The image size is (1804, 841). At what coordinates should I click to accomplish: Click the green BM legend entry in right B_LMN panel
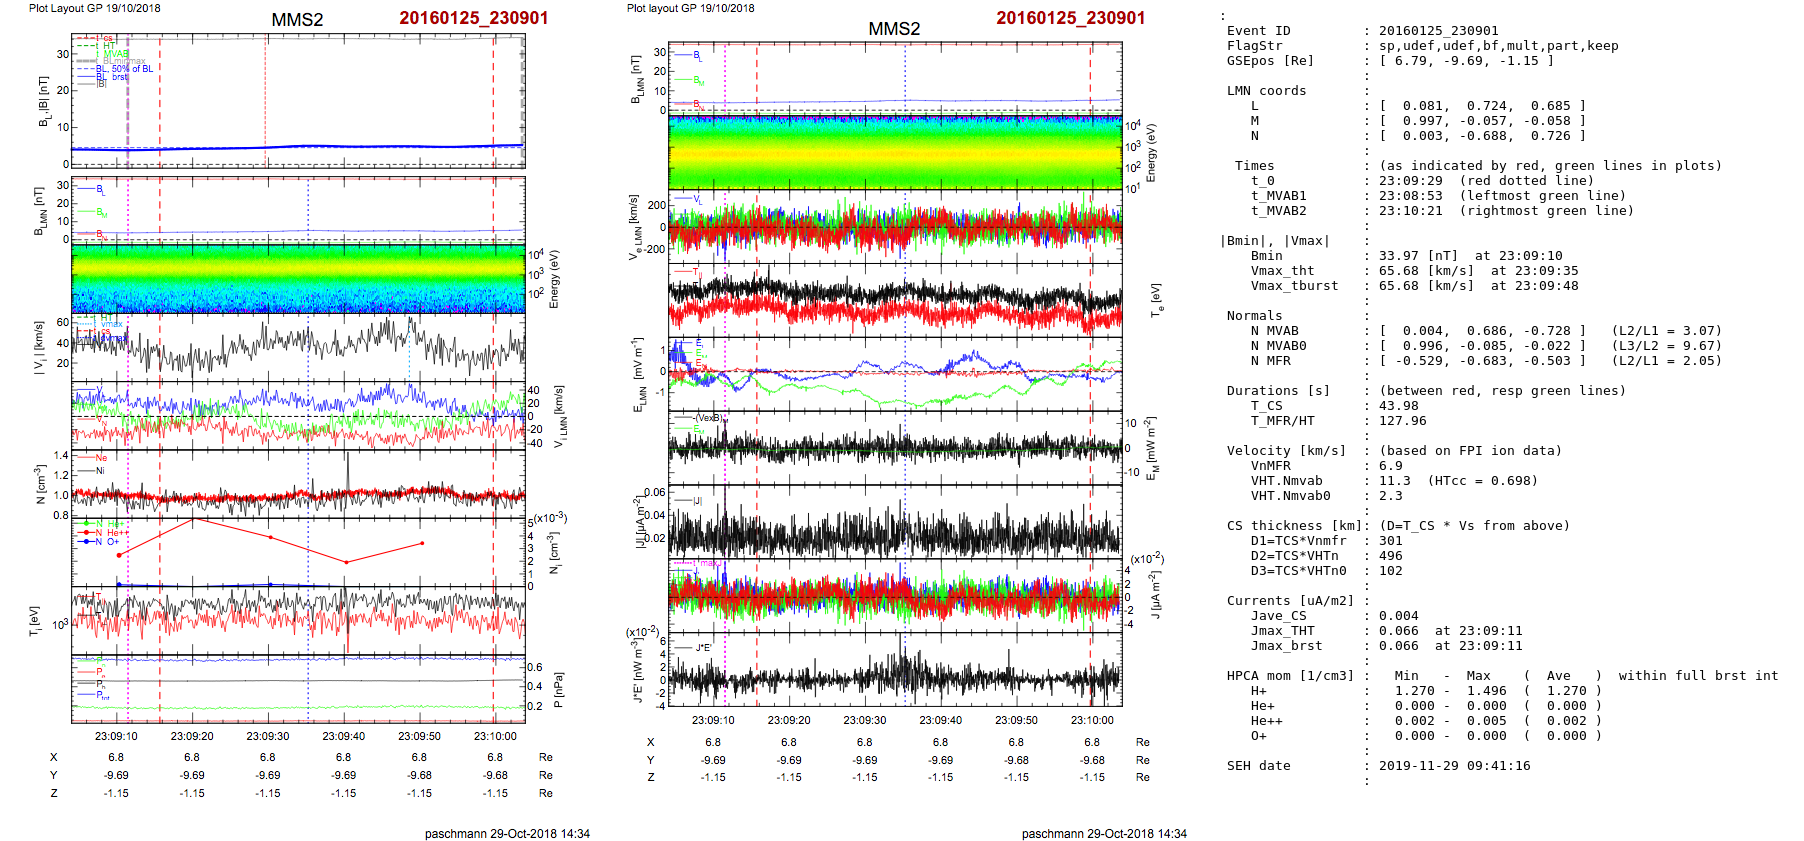pos(697,81)
